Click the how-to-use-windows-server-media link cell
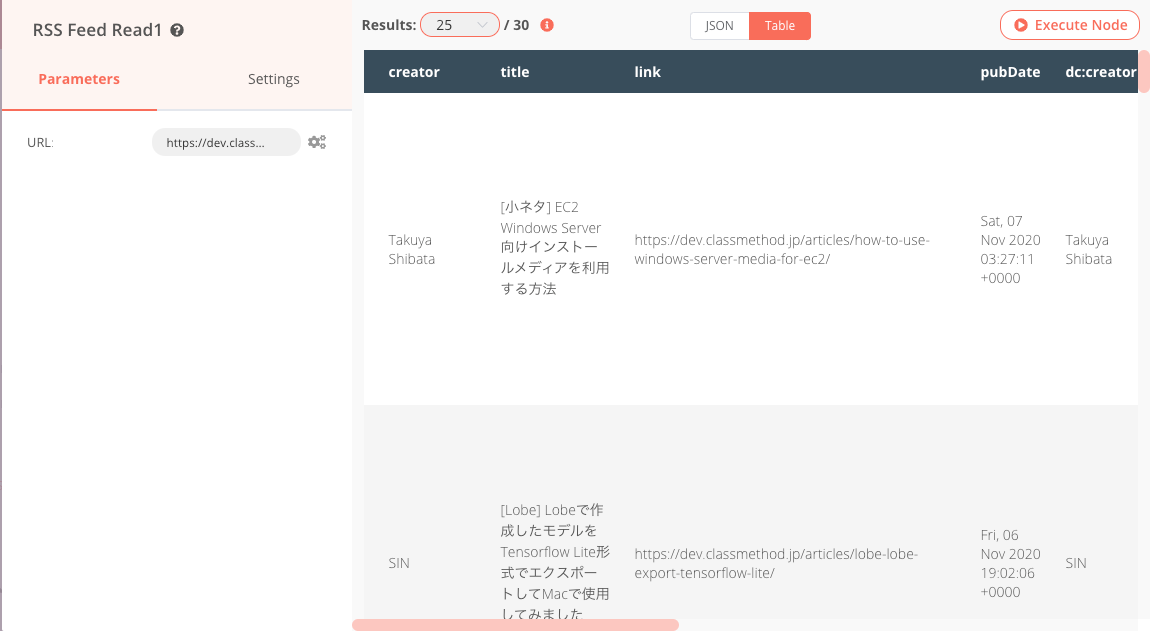This screenshot has height=631, width=1150. click(x=782, y=249)
